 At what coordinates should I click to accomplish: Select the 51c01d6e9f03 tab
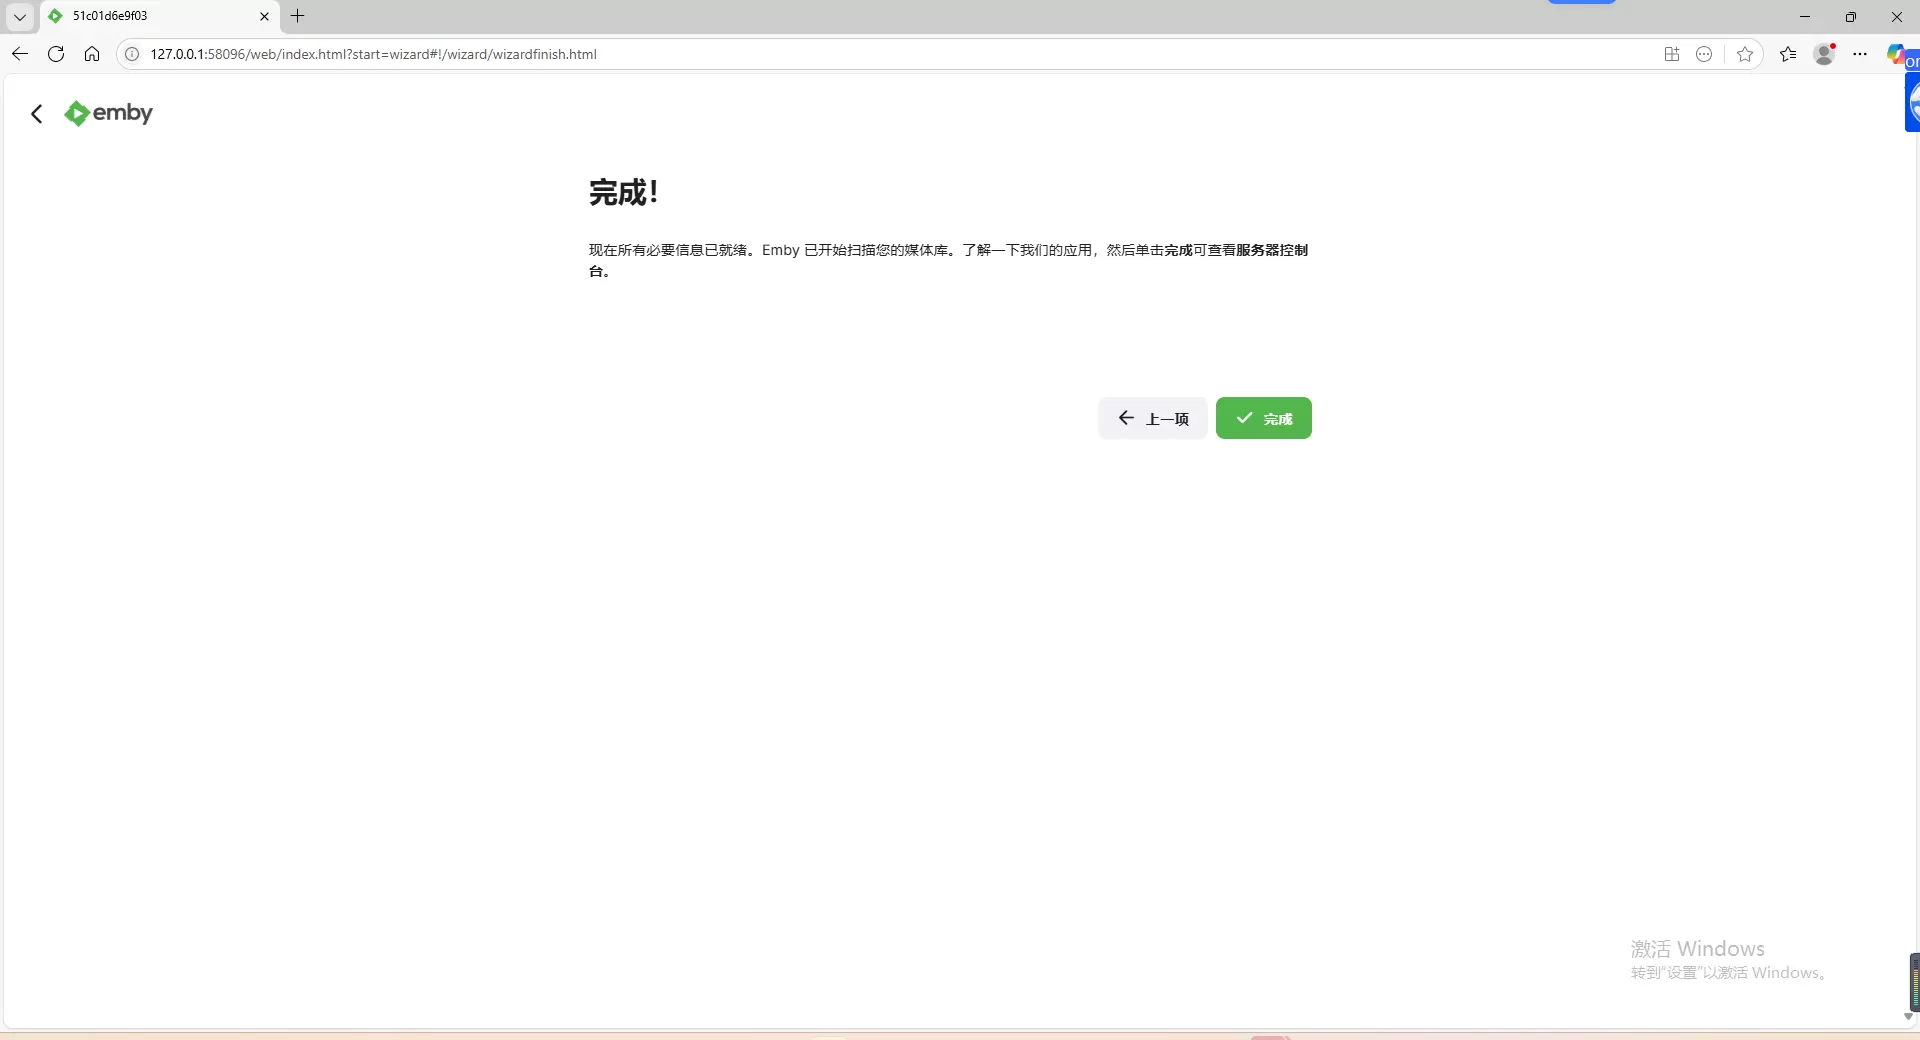tap(150, 16)
